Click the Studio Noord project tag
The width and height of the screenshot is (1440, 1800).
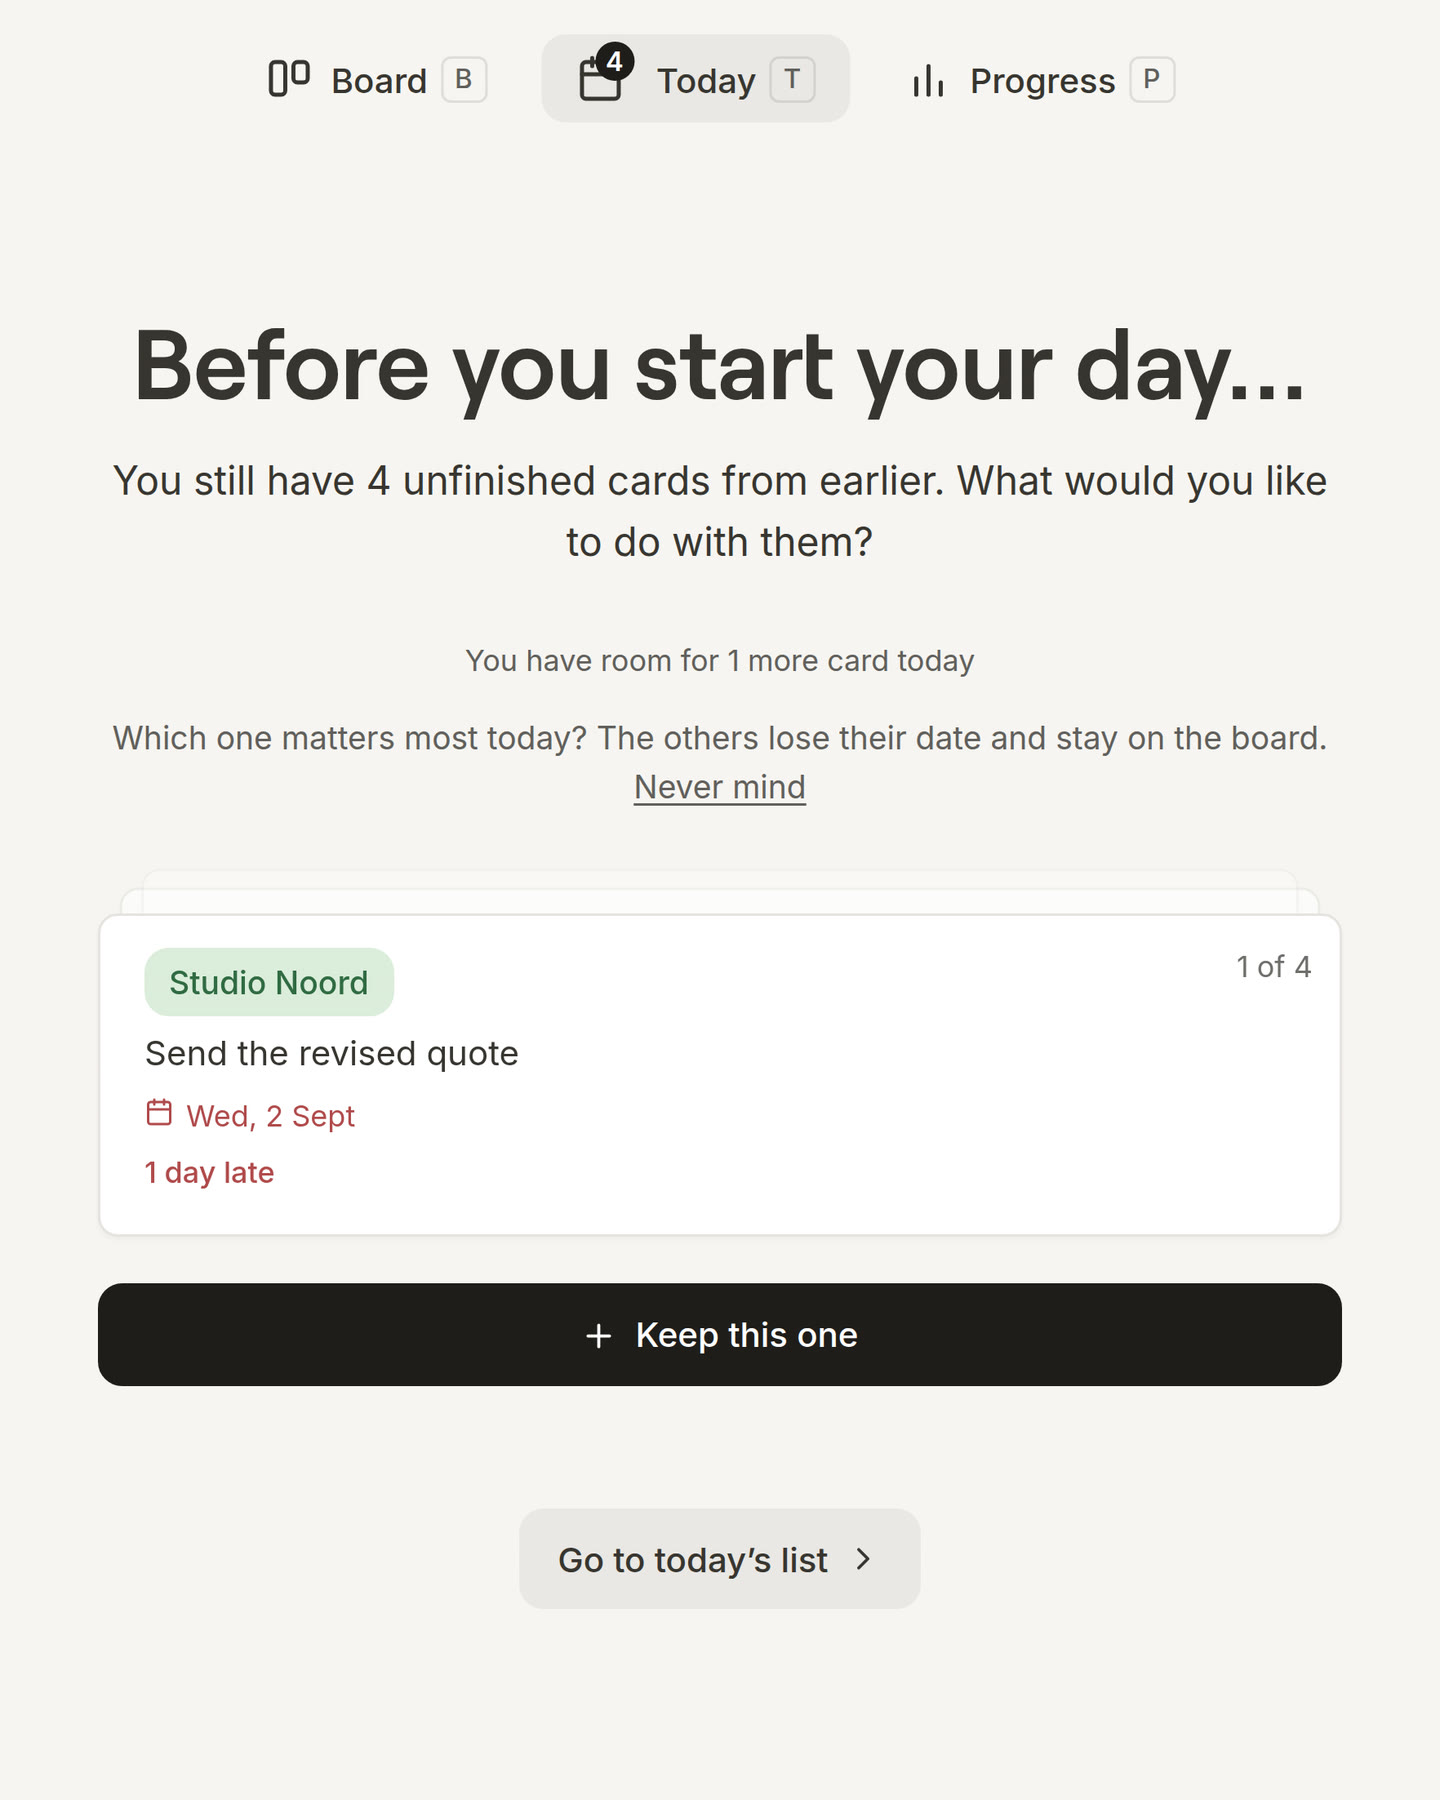point(269,982)
